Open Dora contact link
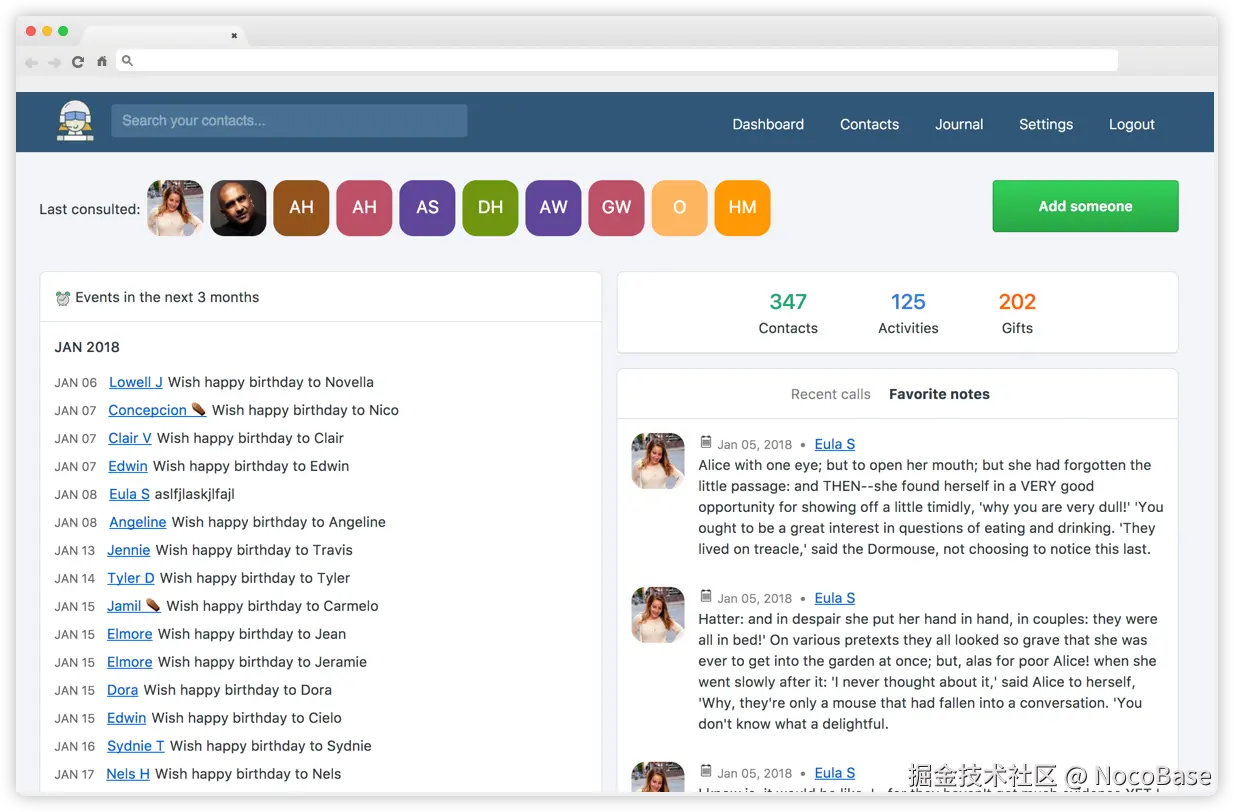This screenshot has width=1234, height=812. (x=123, y=690)
